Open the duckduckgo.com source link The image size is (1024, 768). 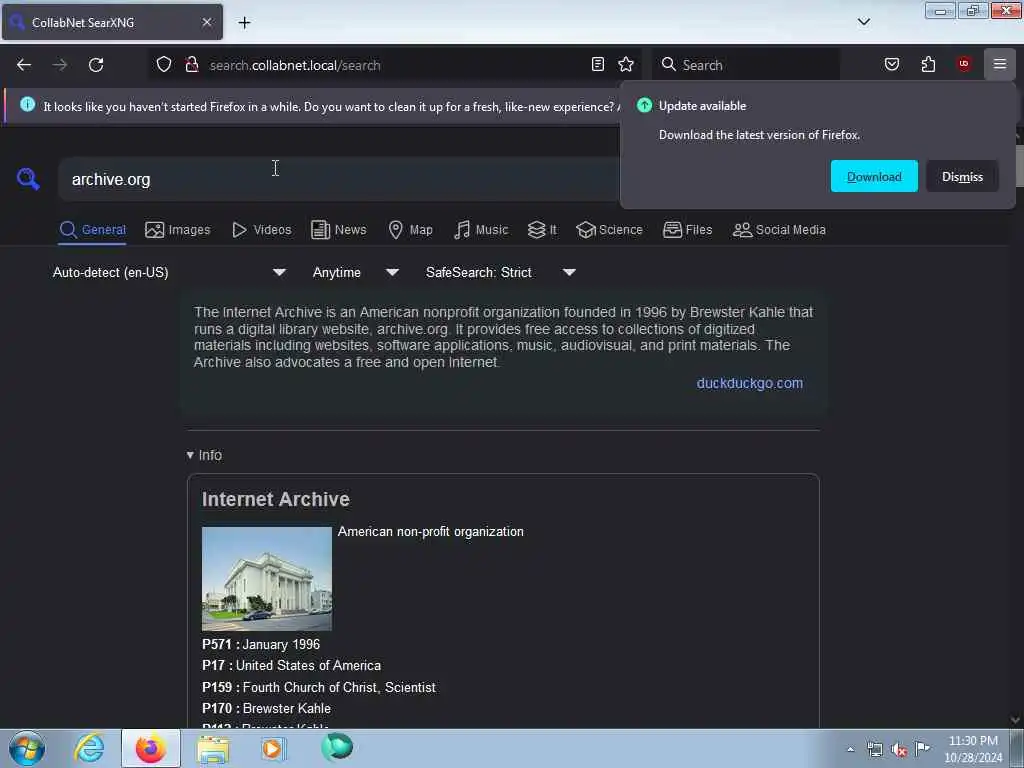click(750, 383)
